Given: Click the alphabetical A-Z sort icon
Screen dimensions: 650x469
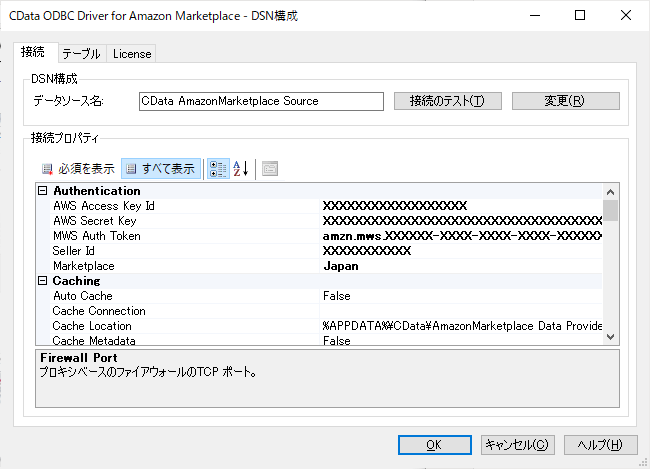Looking at the screenshot, I should 241,169.
